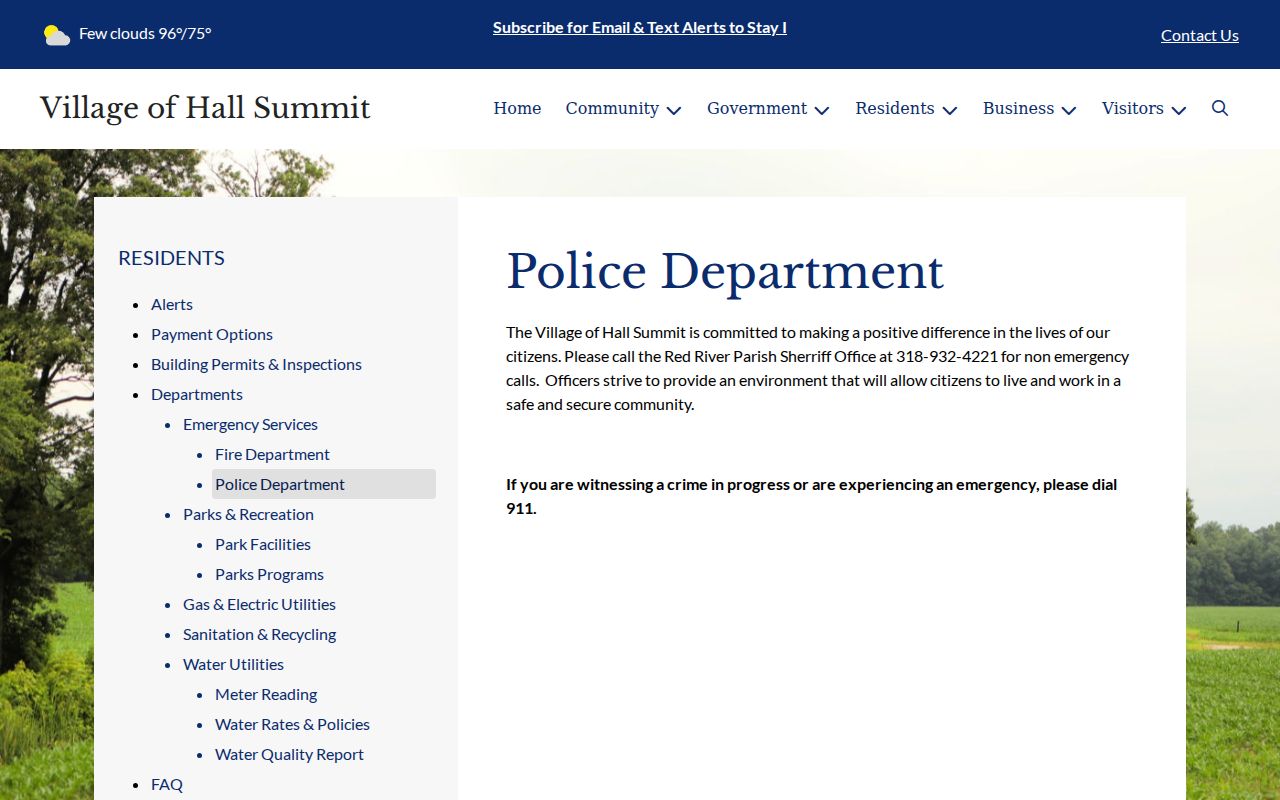Viewport: 1280px width, 800px height.
Task: Open Building Permits & Inspections link
Action: click(256, 364)
